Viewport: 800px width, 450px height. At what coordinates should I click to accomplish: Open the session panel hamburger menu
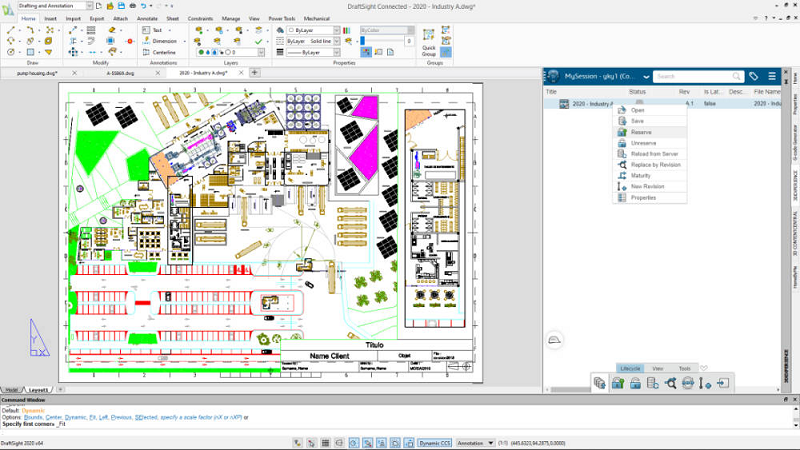click(770, 76)
